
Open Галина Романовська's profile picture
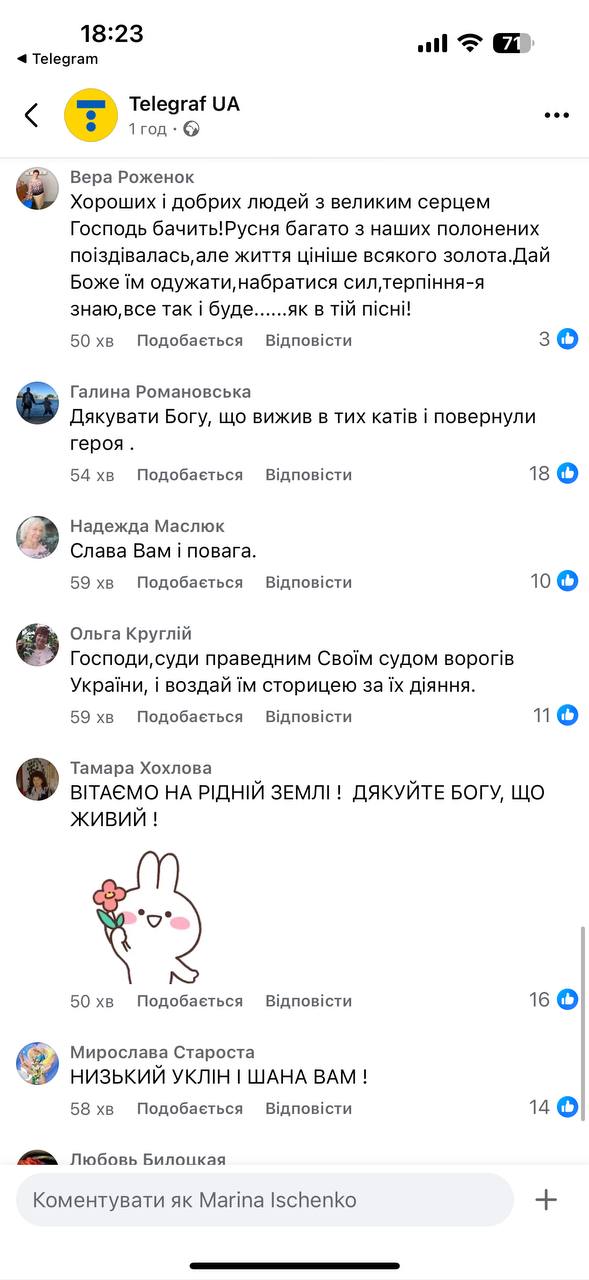(x=38, y=403)
